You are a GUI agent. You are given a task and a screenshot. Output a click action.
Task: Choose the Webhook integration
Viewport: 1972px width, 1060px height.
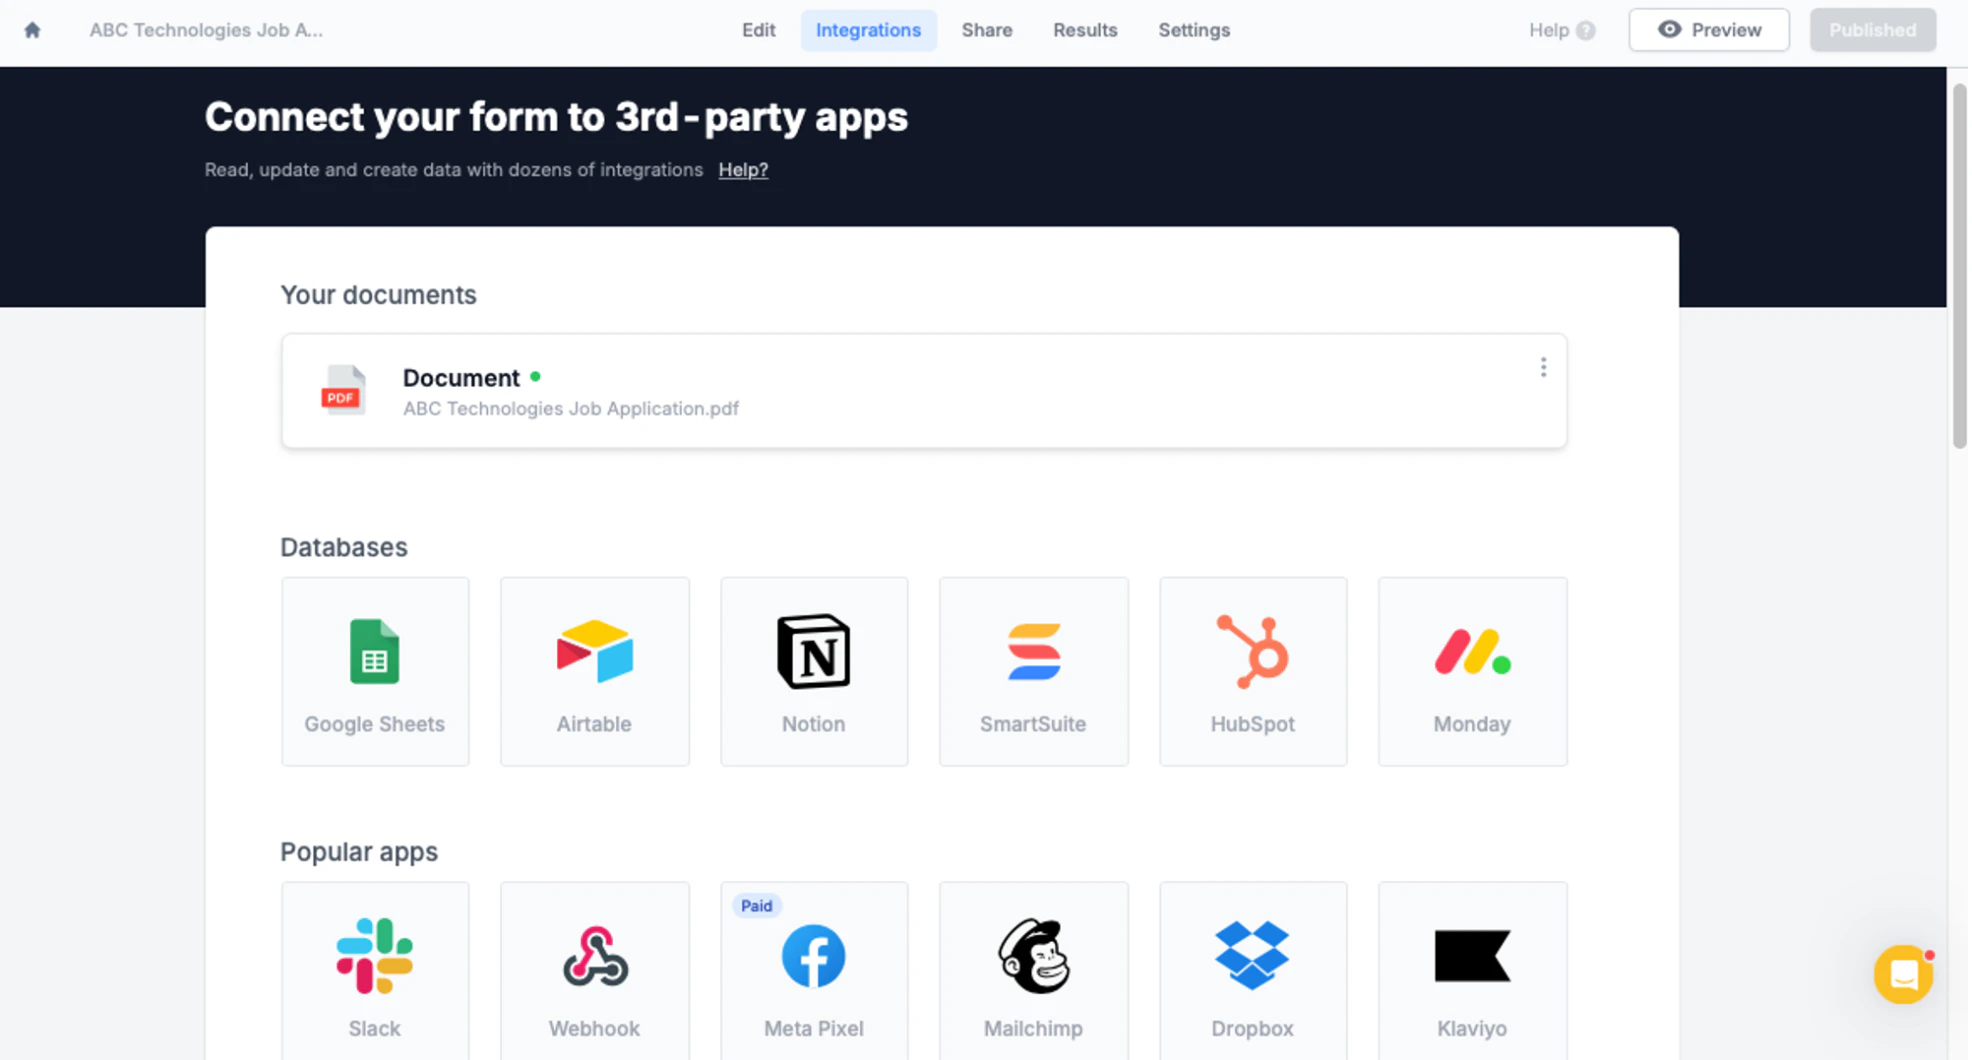595,971
